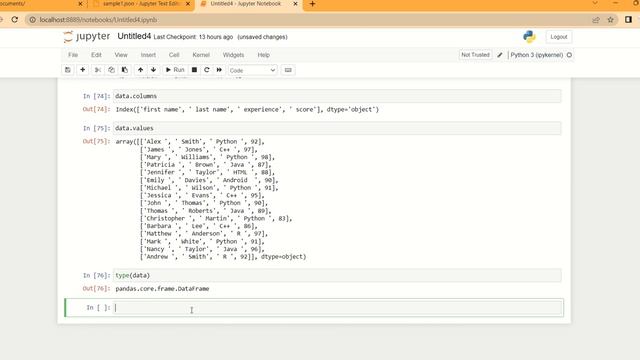Click the pencil edit mode indicator
Viewport: 640px width, 360px height.
[x=500, y=55]
